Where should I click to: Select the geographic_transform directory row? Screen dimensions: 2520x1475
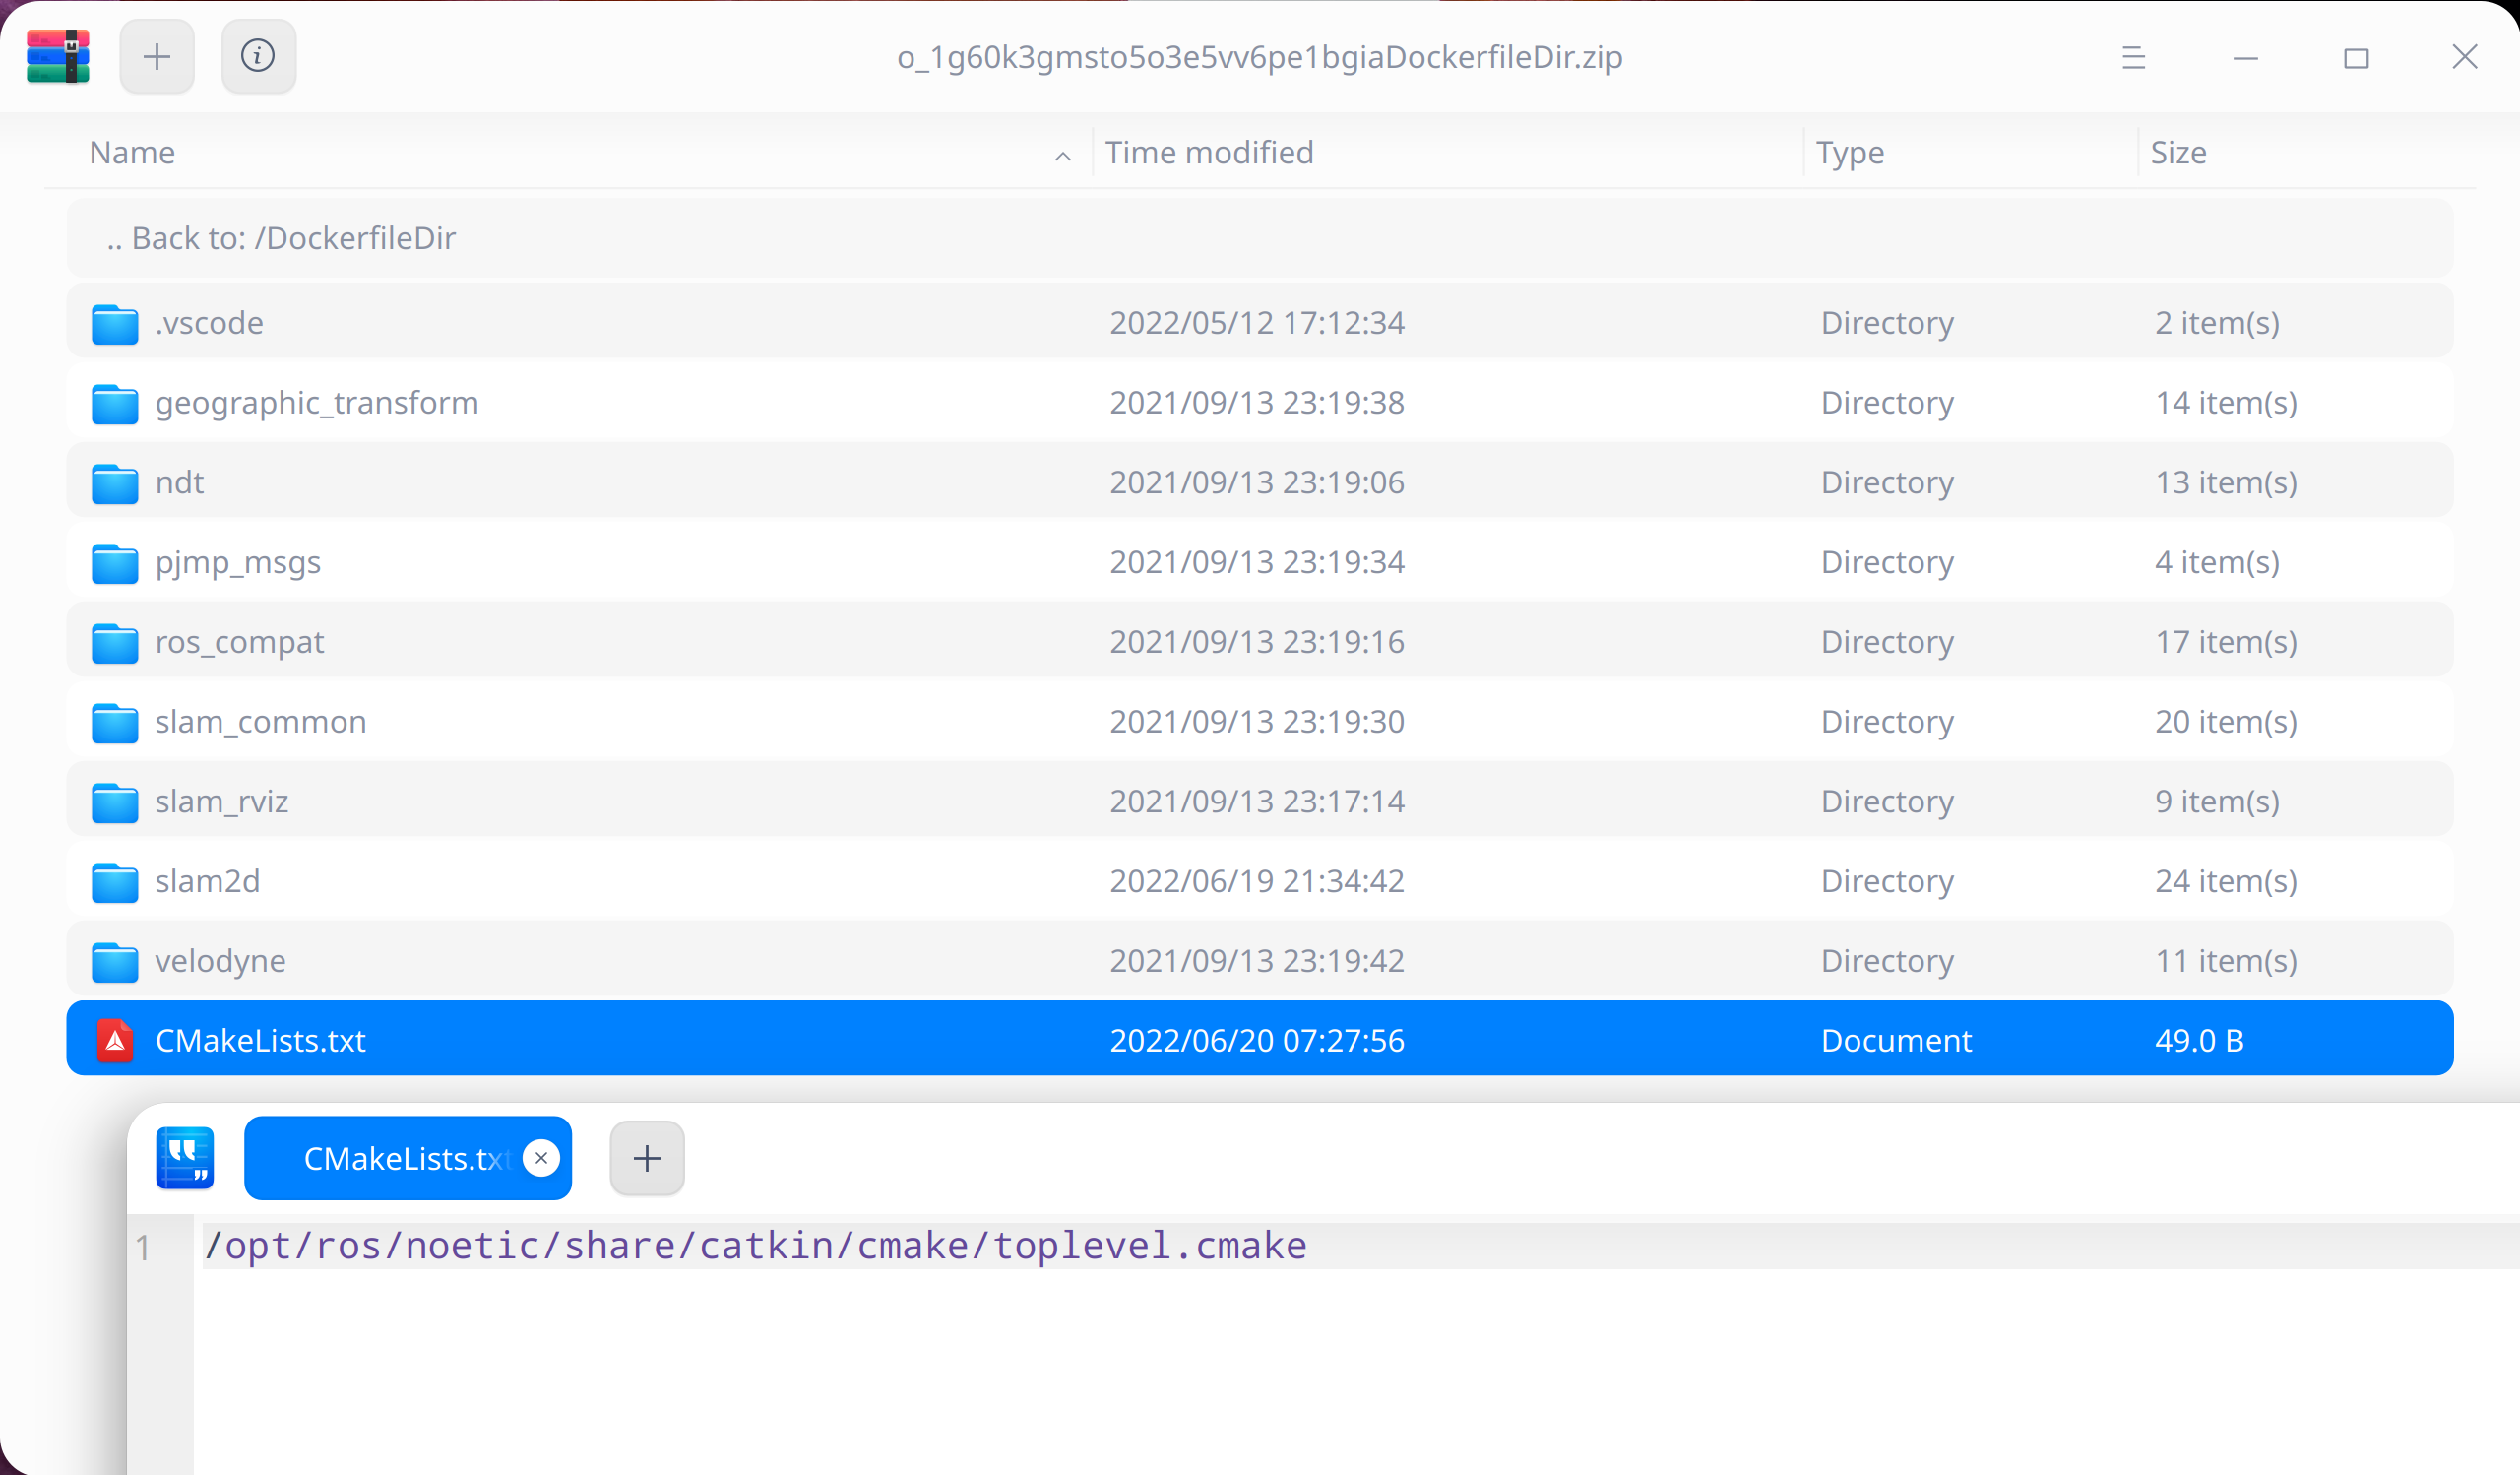(1258, 403)
